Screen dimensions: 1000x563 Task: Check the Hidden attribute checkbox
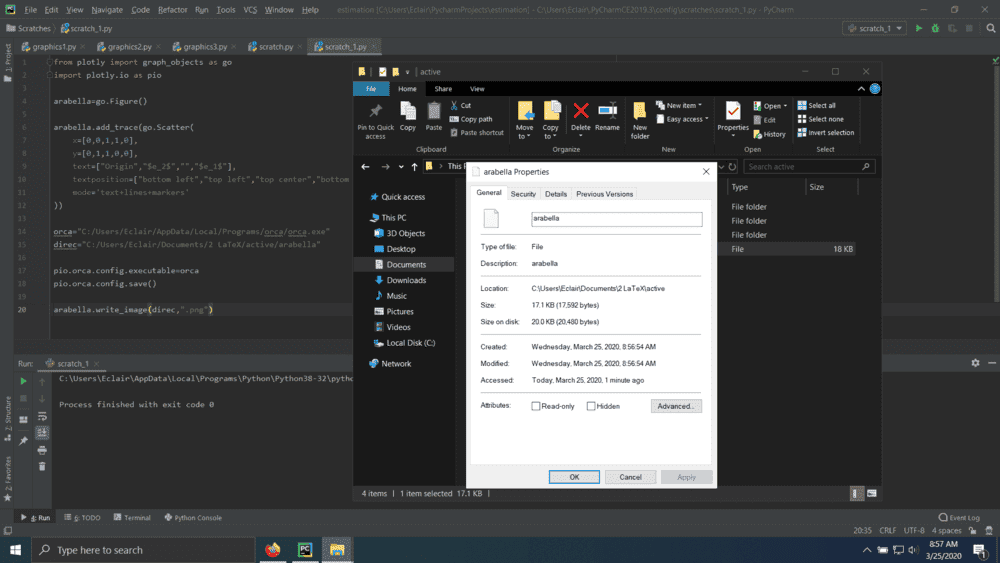tap(592, 406)
